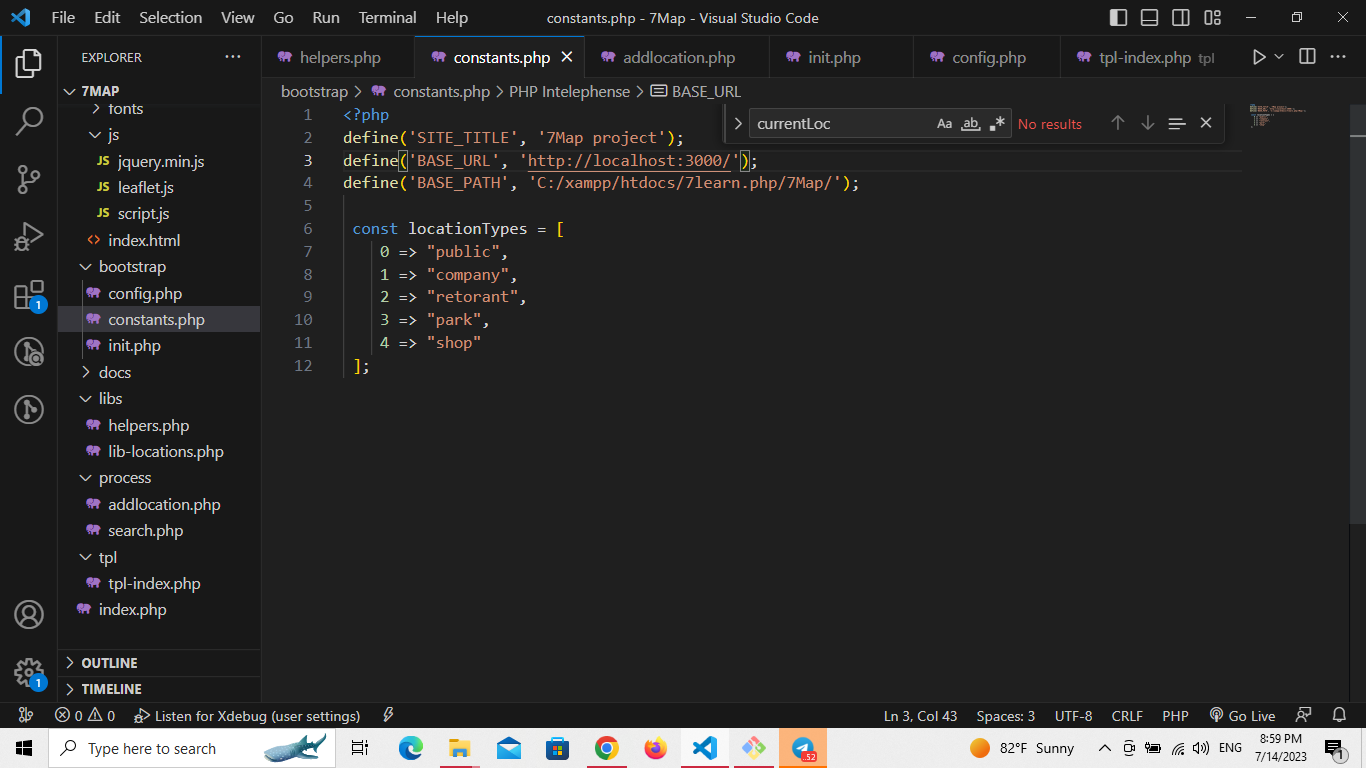This screenshot has height=768, width=1366.
Task: Open the Run menu
Action: [x=326, y=18]
